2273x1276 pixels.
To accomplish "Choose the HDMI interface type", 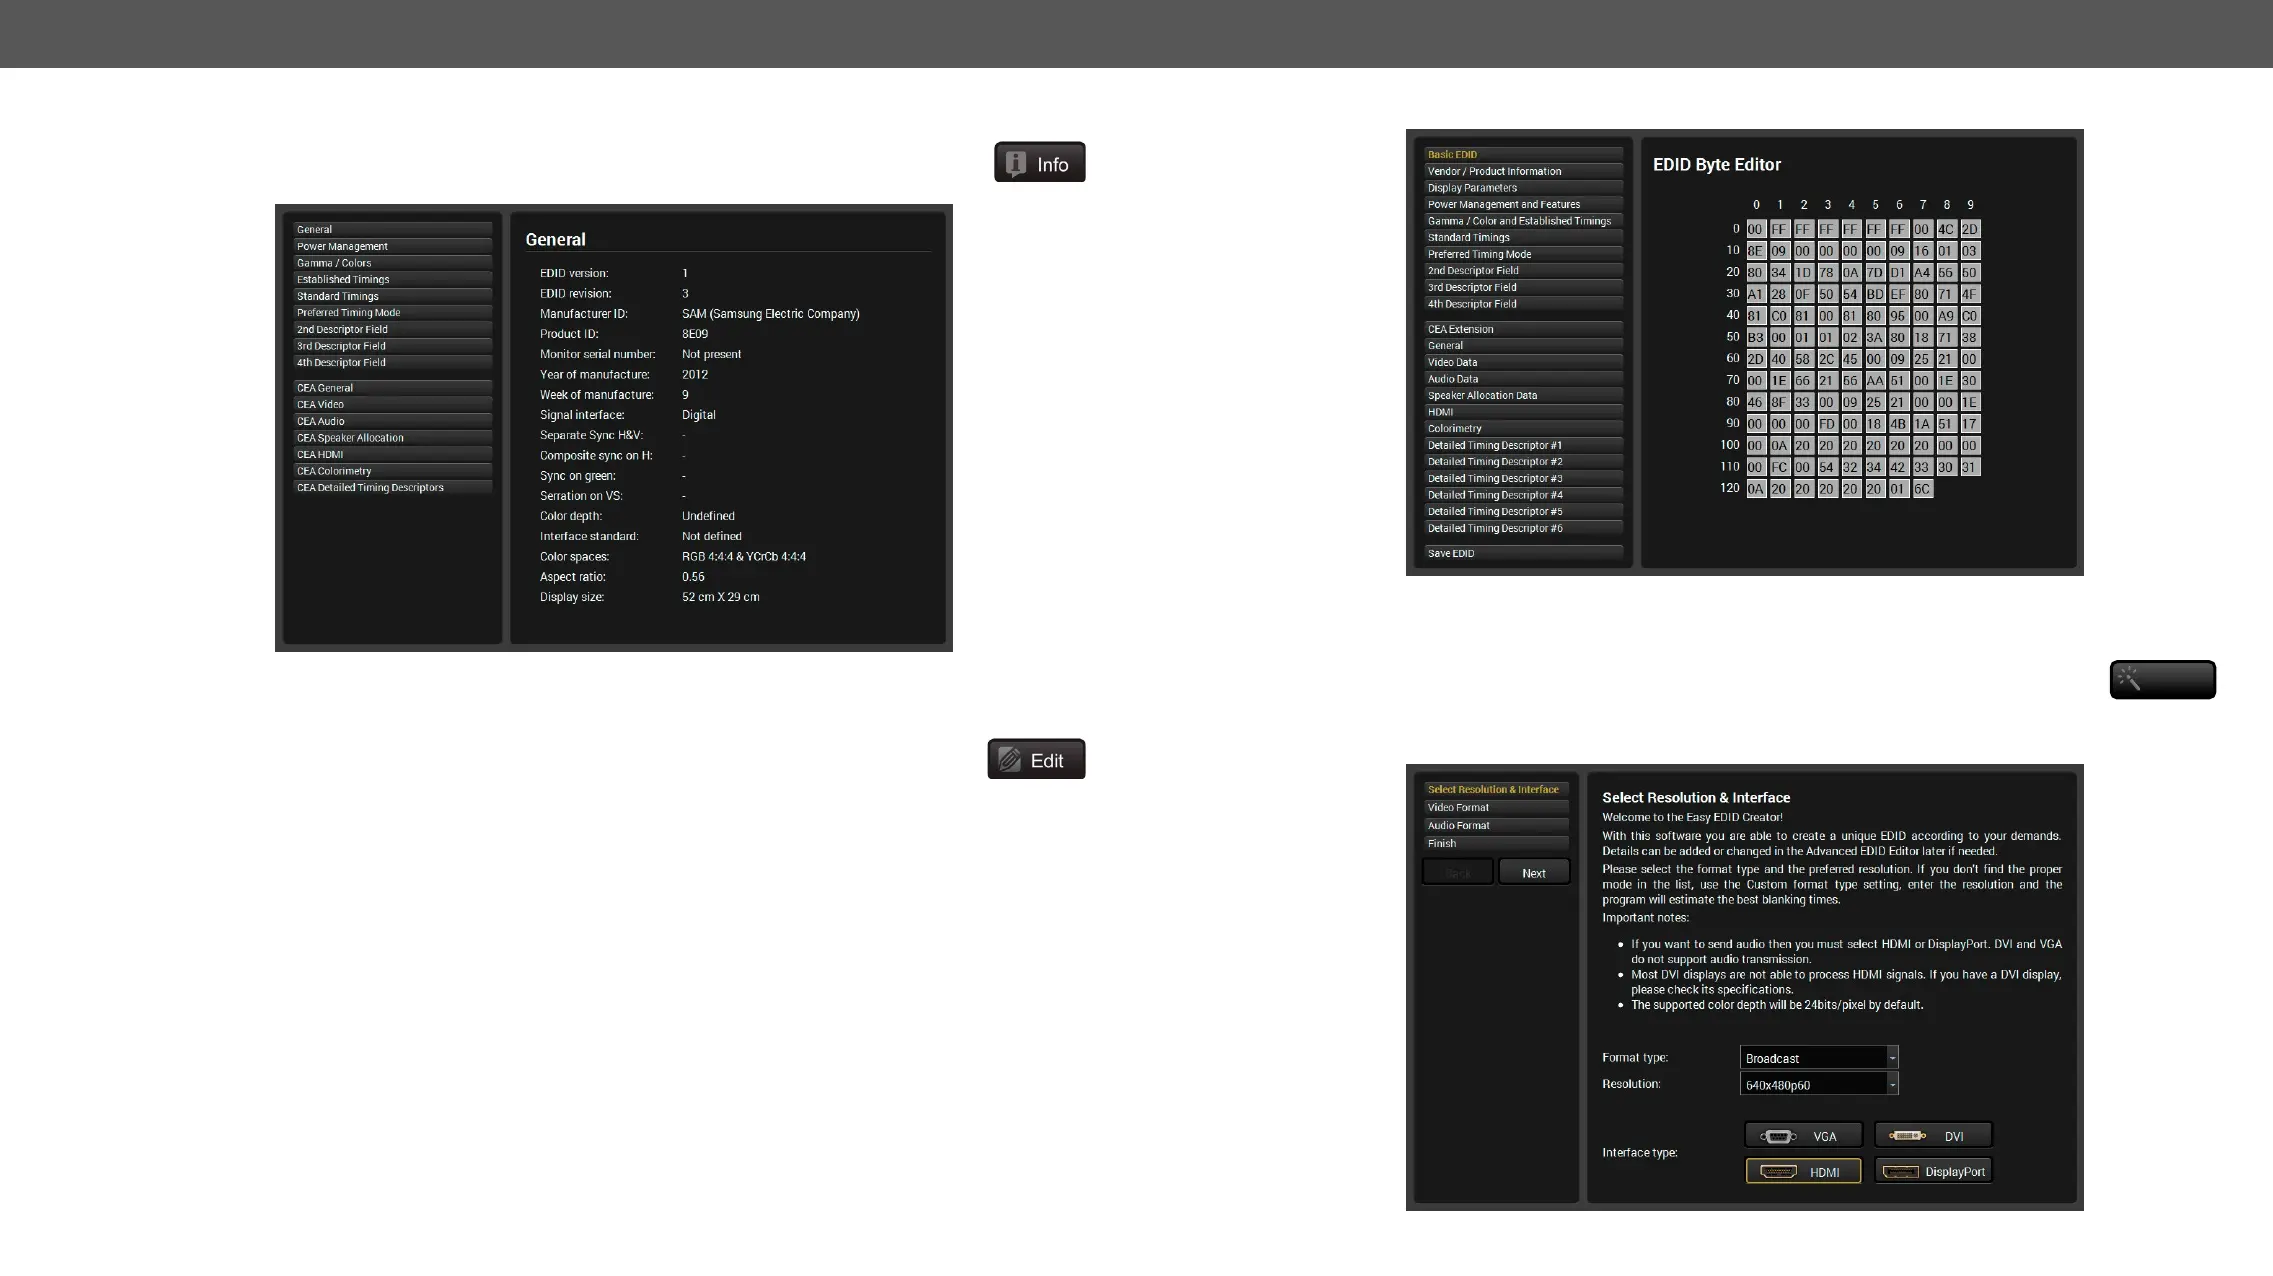I will [x=1803, y=1171].
